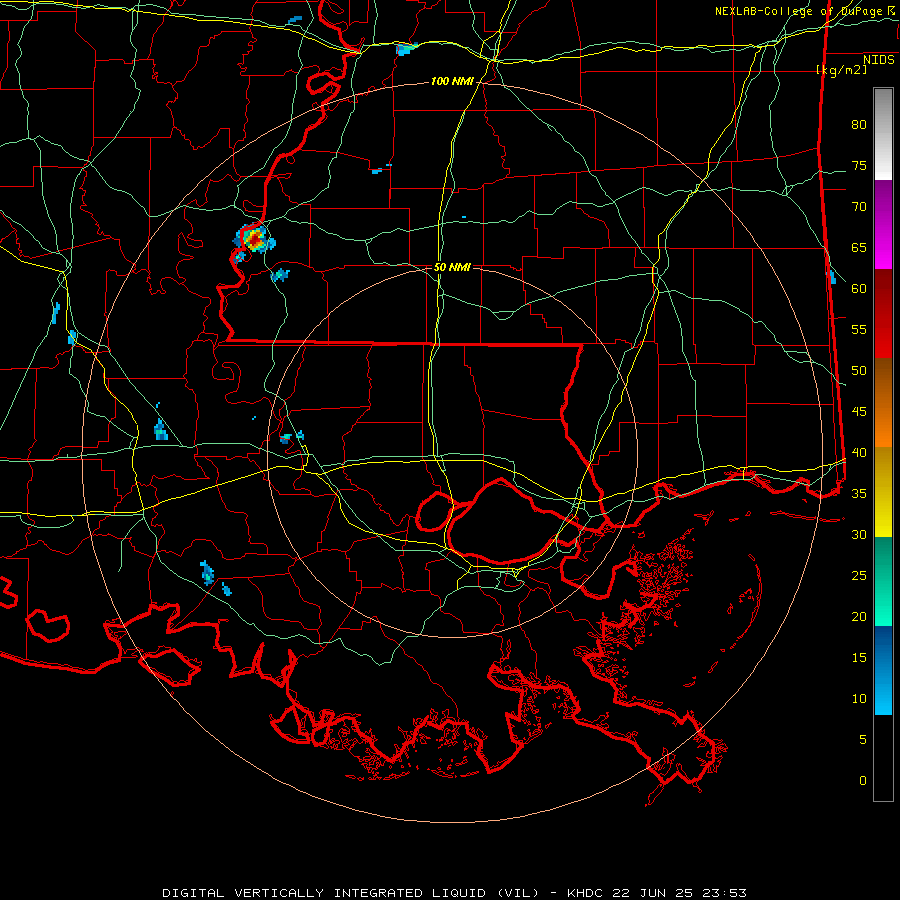Click the 55 value on the legend
900x900 pixels.
click(859, 329)
